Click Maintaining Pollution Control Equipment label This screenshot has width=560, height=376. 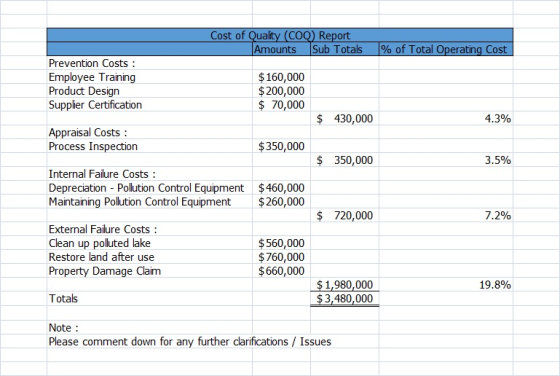[140, 202]
